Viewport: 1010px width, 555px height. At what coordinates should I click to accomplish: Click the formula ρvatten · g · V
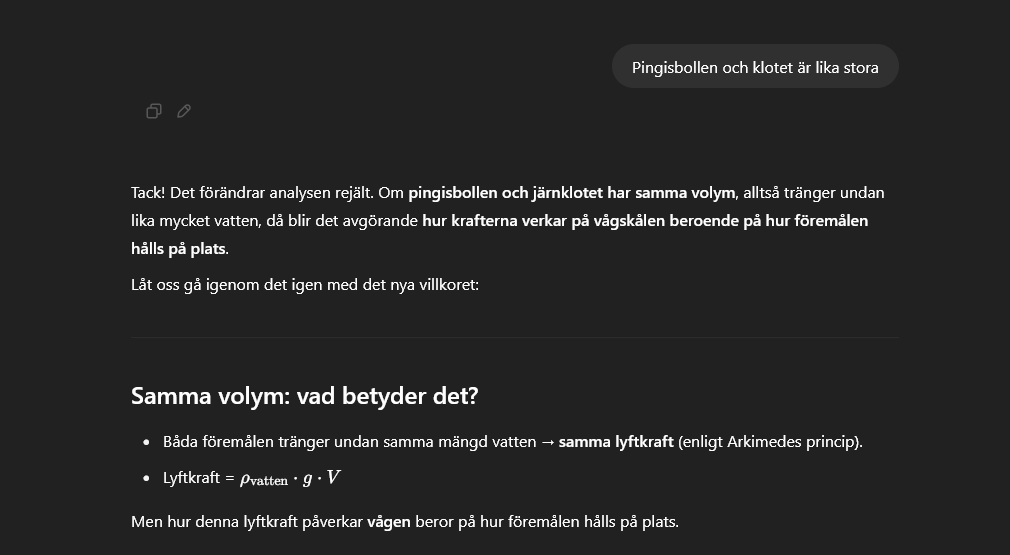(x=290, y=478)
